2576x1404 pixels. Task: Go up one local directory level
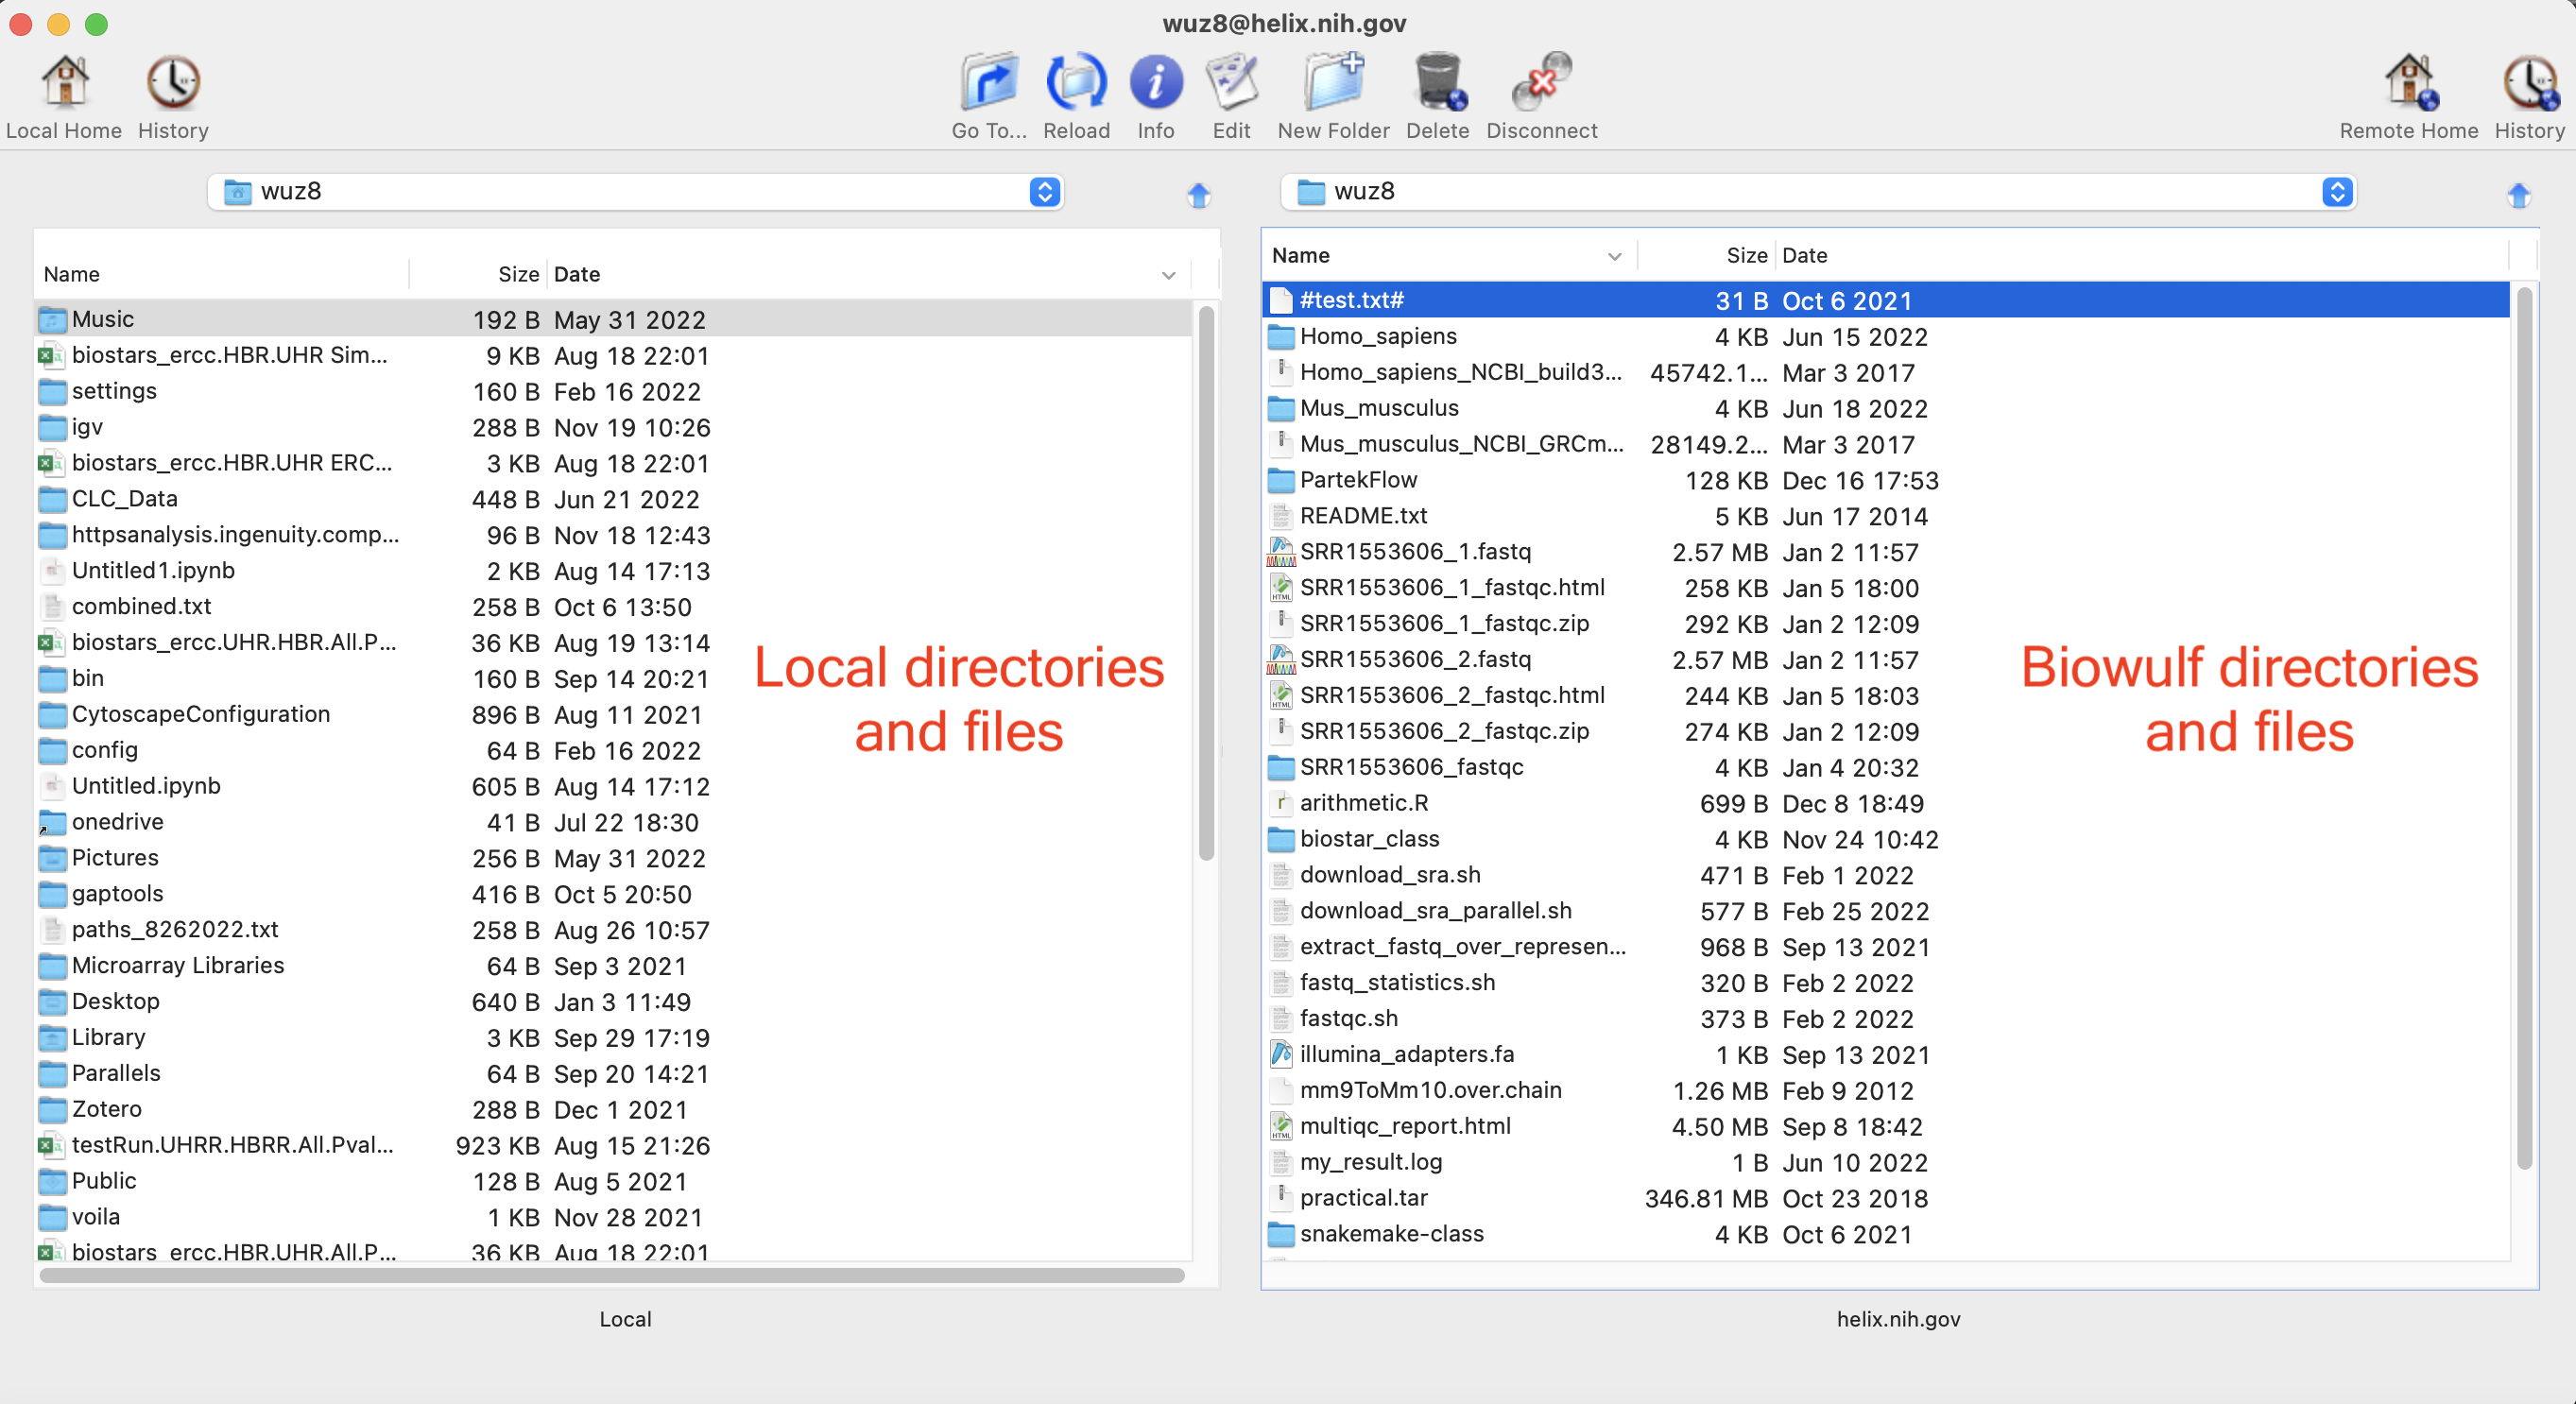pos(1199,195)
